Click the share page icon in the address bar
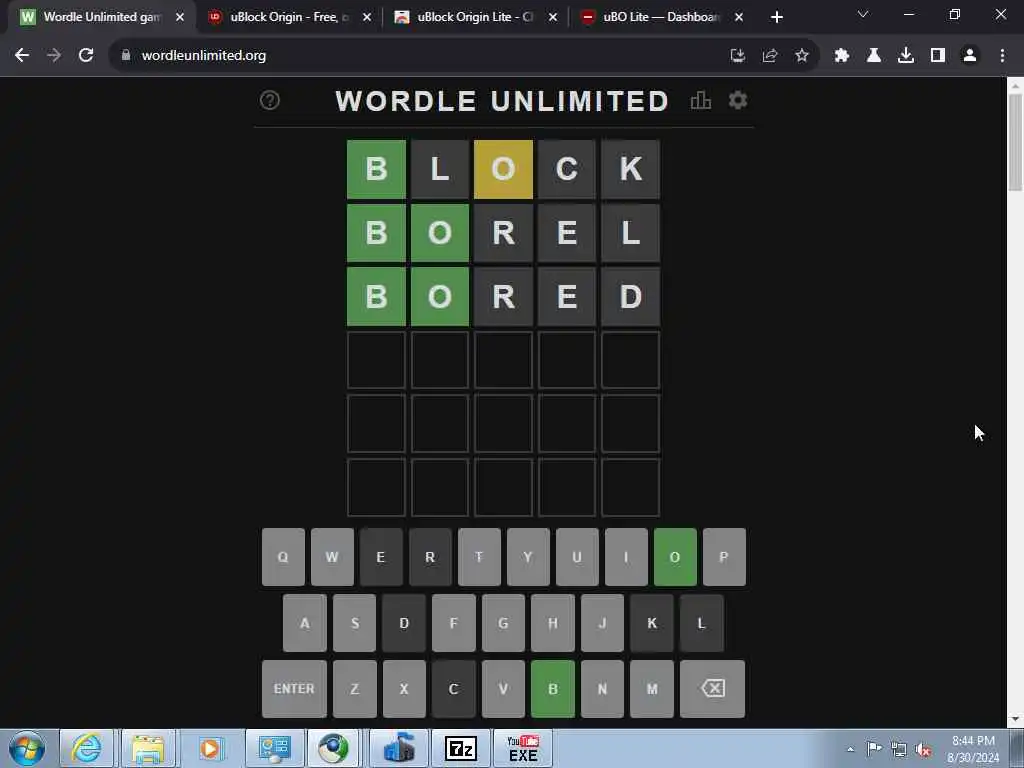The image size is (1024, 768). [770, 56]
